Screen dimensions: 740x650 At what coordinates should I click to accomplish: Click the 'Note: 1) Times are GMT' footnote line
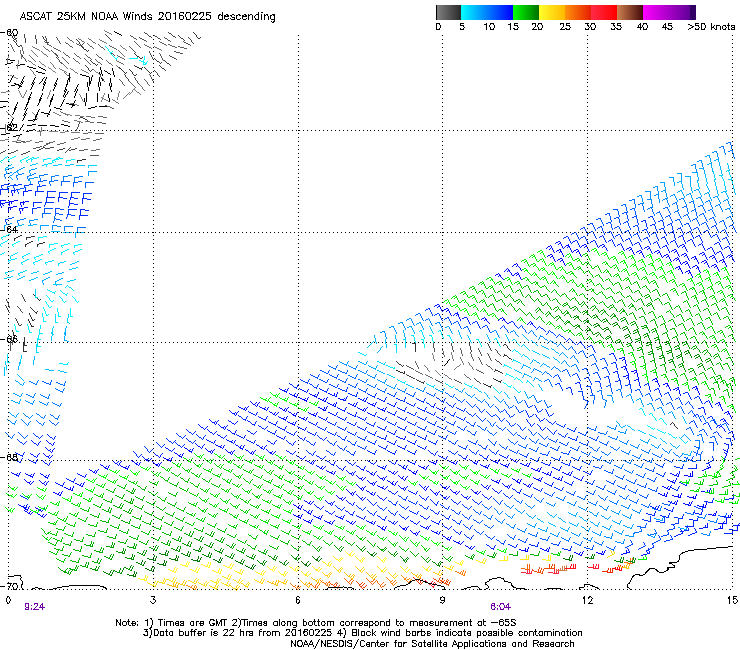point(316,623)
